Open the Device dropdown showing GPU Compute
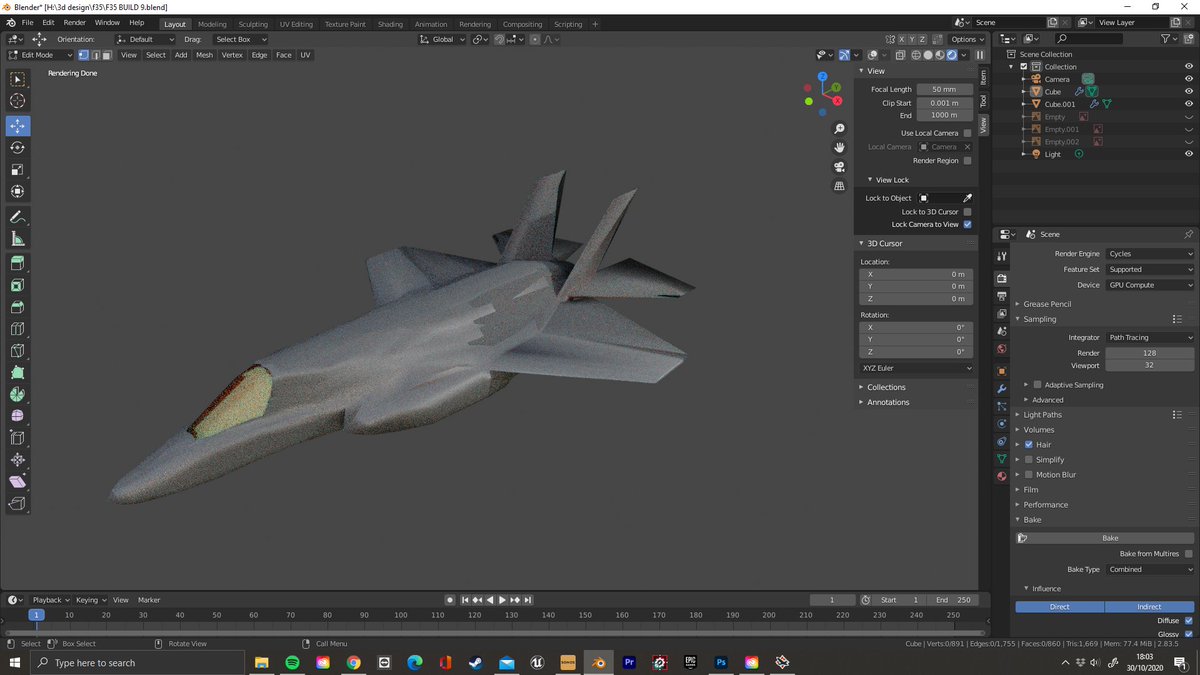This screenshot has width=1200, height=675. (x=1150, y=285)
